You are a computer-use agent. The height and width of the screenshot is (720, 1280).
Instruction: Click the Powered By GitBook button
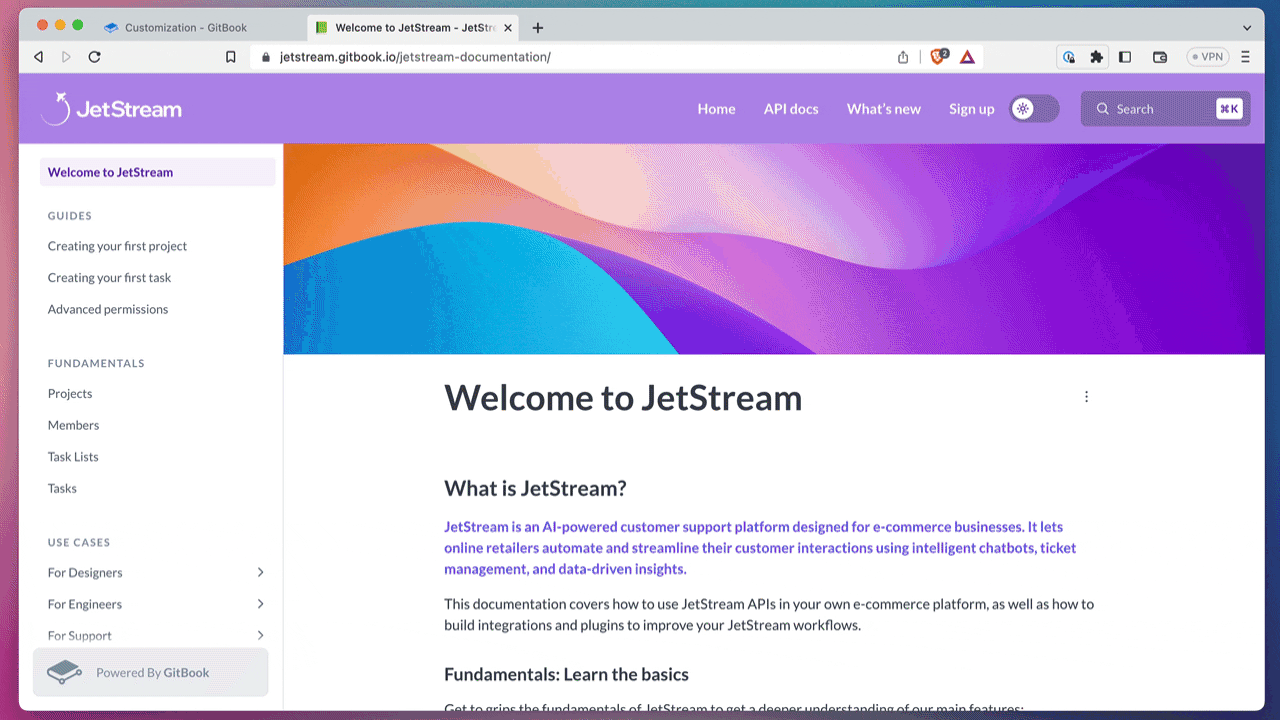coord(151,672)
